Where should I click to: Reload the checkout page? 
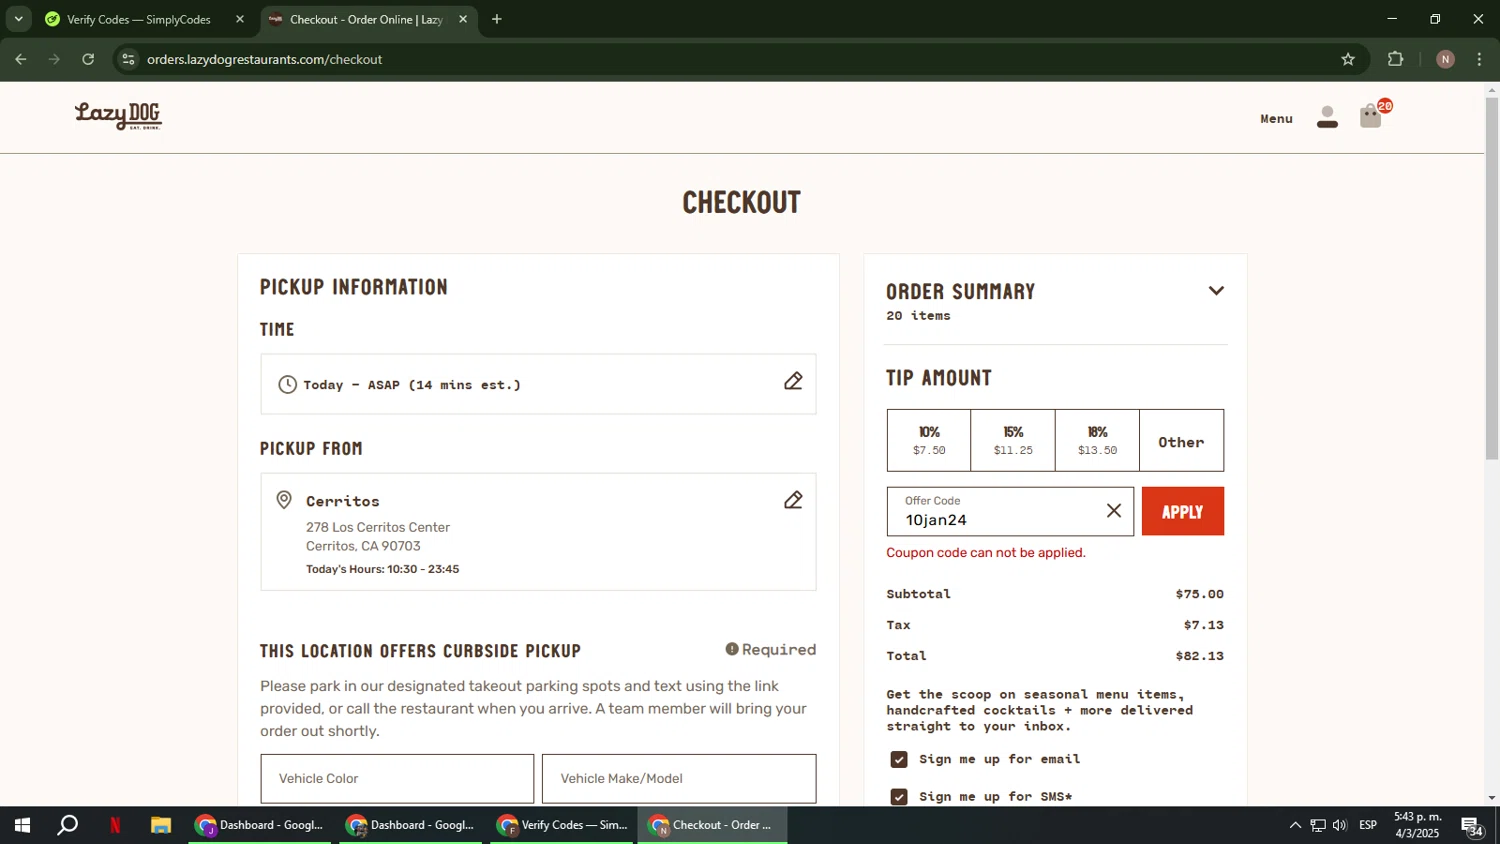click(88, 59)
